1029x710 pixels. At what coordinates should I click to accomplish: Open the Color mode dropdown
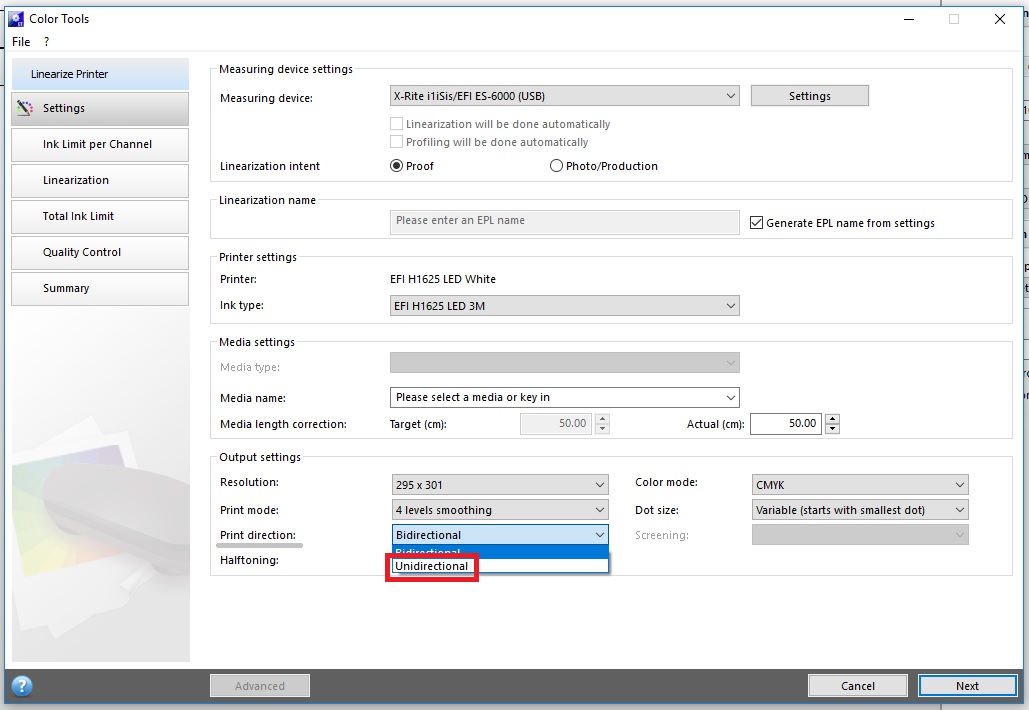point(860,485)
